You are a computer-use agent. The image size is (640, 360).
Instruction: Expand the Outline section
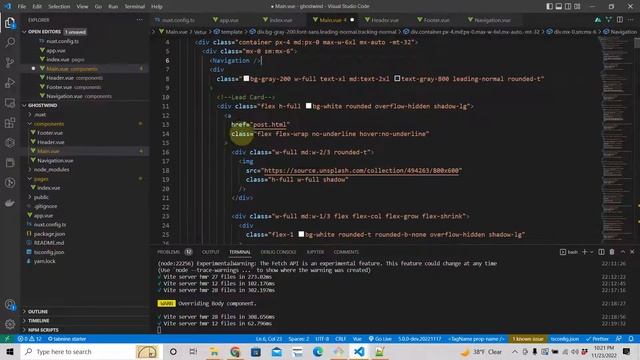coord(38,311)
